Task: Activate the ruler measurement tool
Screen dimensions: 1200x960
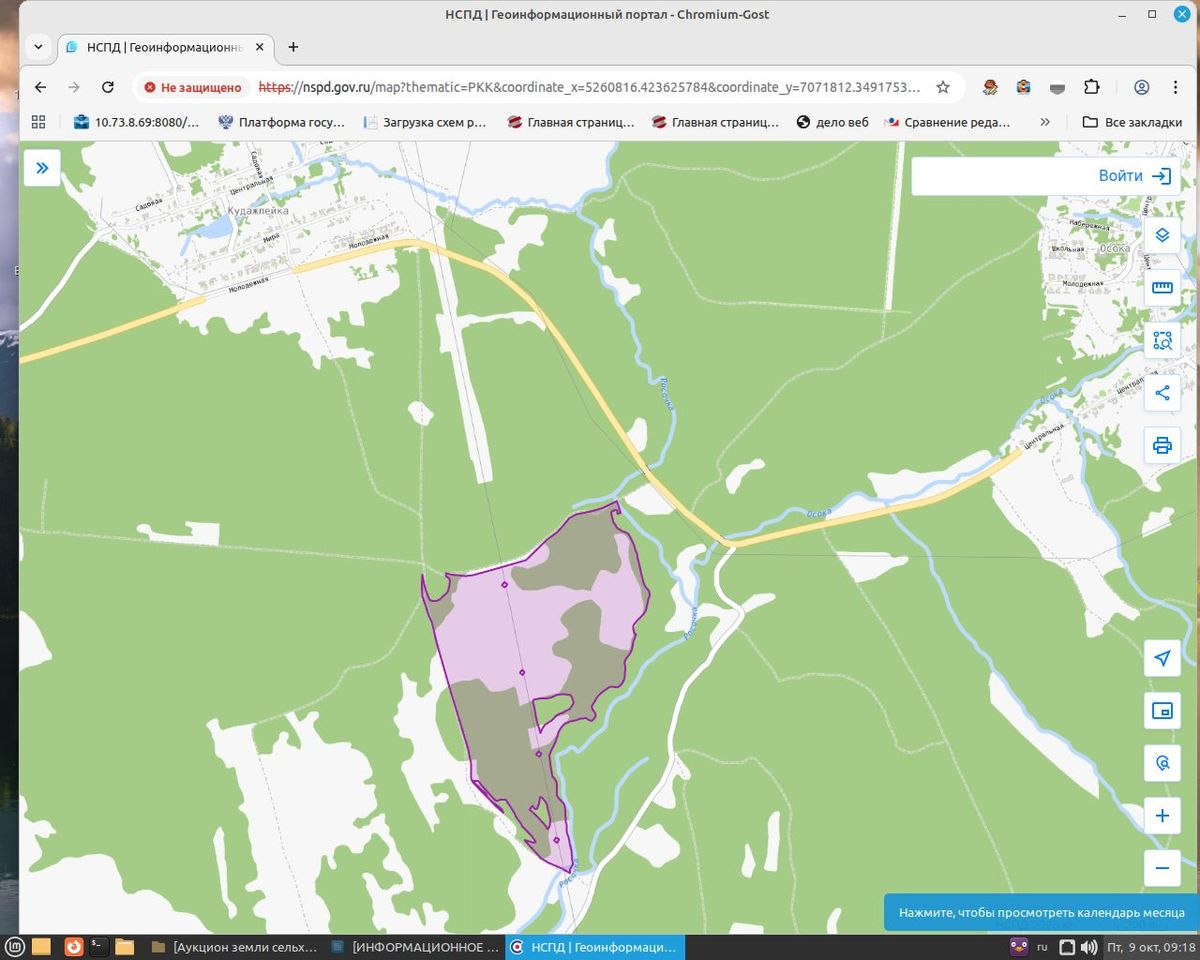Action: 1162,288
